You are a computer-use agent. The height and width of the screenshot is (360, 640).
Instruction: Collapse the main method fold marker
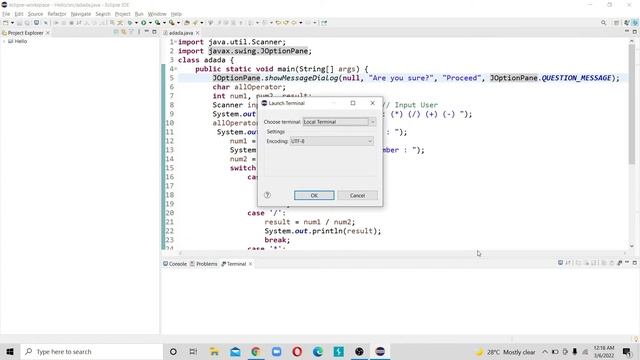point(176,69)
